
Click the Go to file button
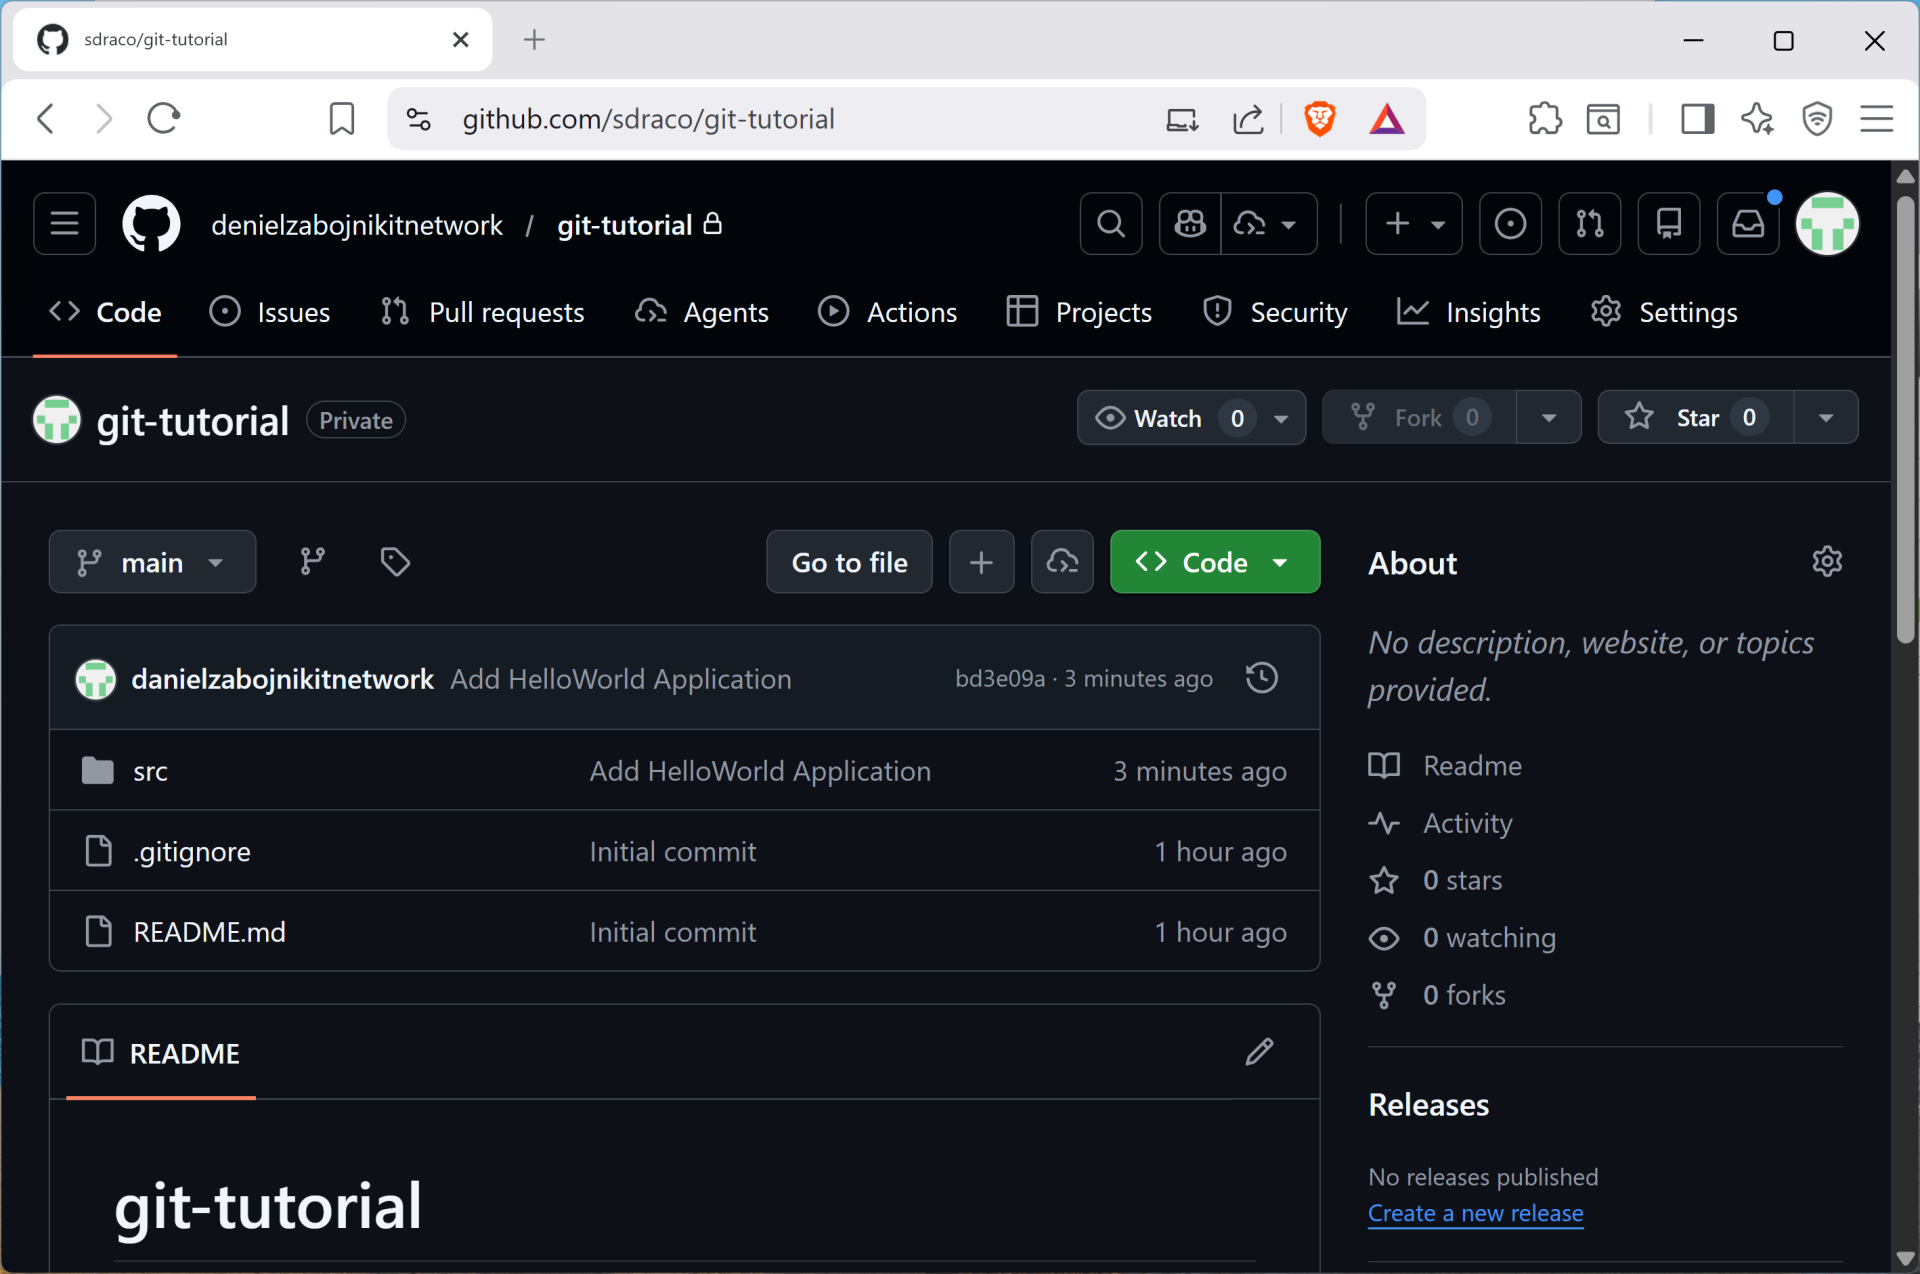[x=849, y=563]
